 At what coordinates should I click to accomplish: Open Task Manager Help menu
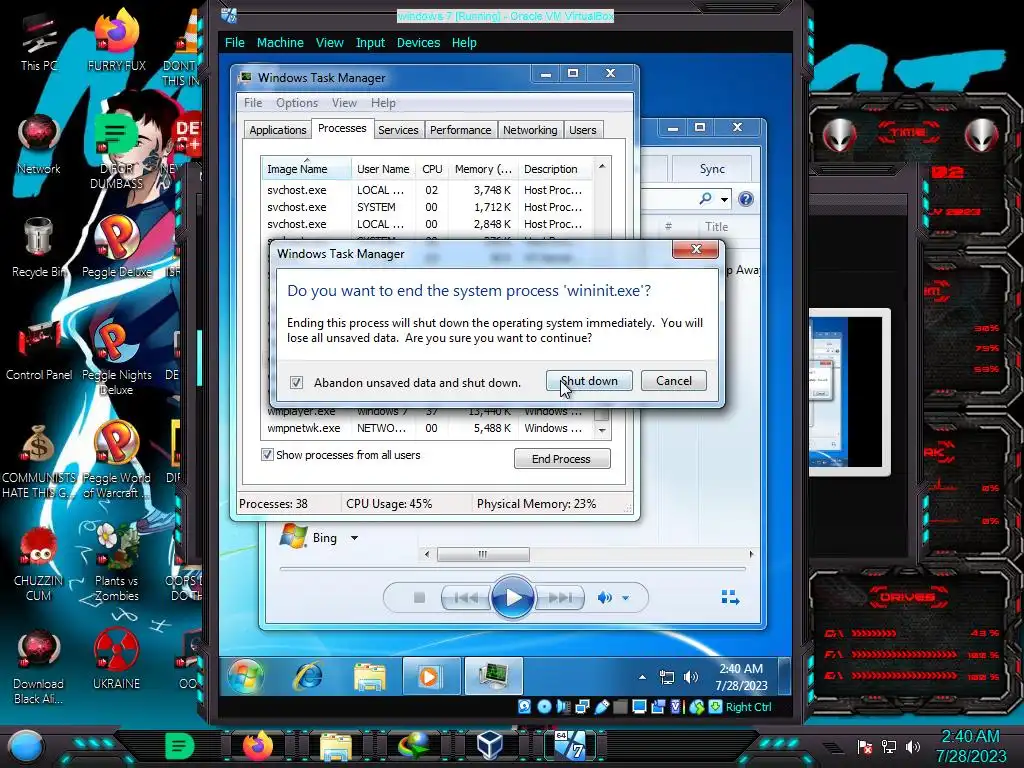(x=383, y=103)
